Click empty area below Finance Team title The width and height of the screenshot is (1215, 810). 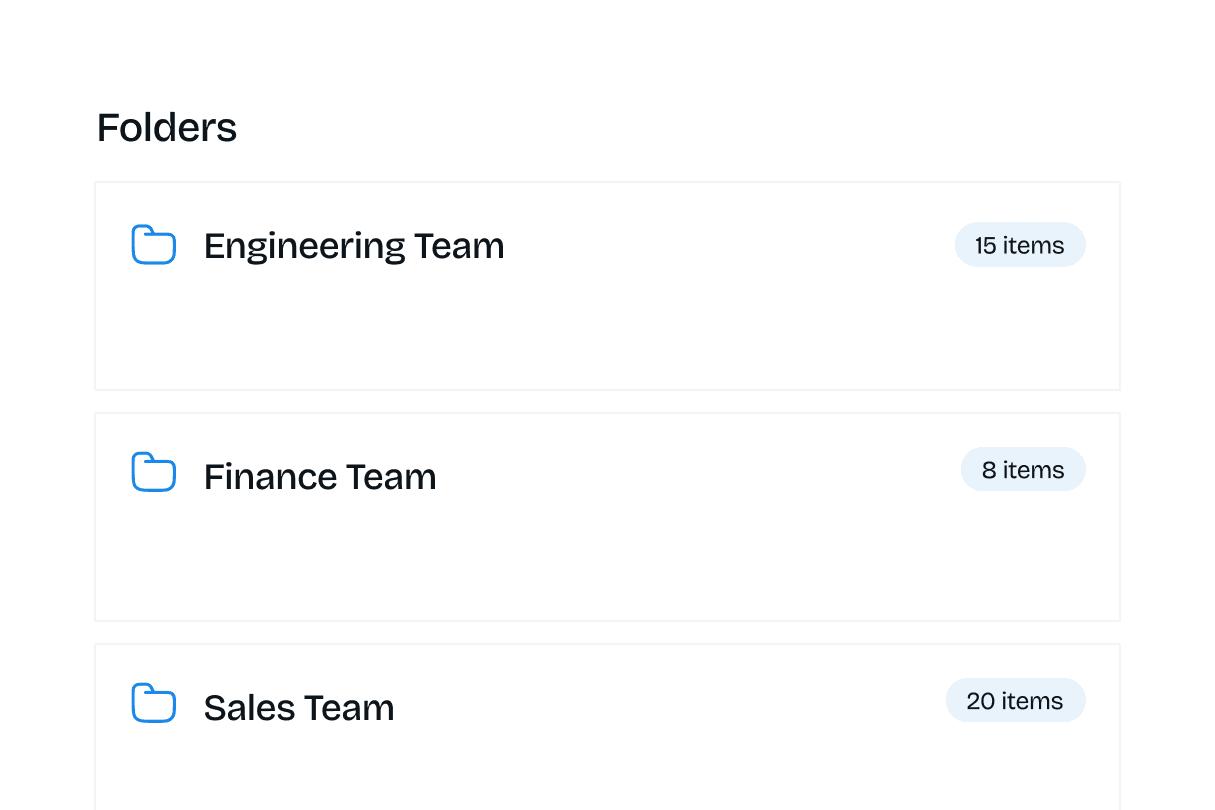point(600,565)
